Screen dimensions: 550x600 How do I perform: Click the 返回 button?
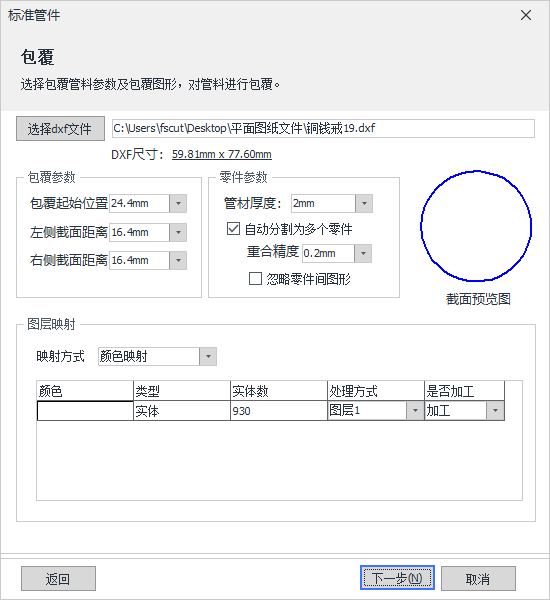58,579
